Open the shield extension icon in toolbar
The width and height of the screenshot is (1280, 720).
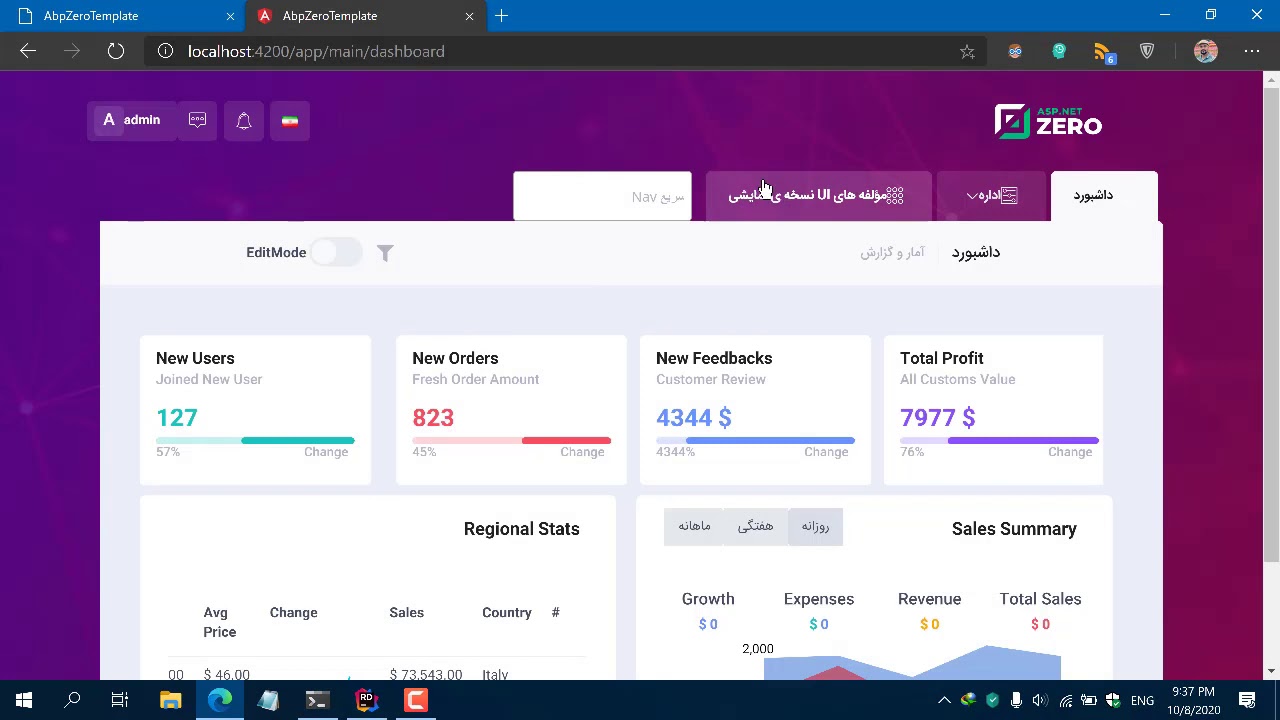click(1147, 51)
